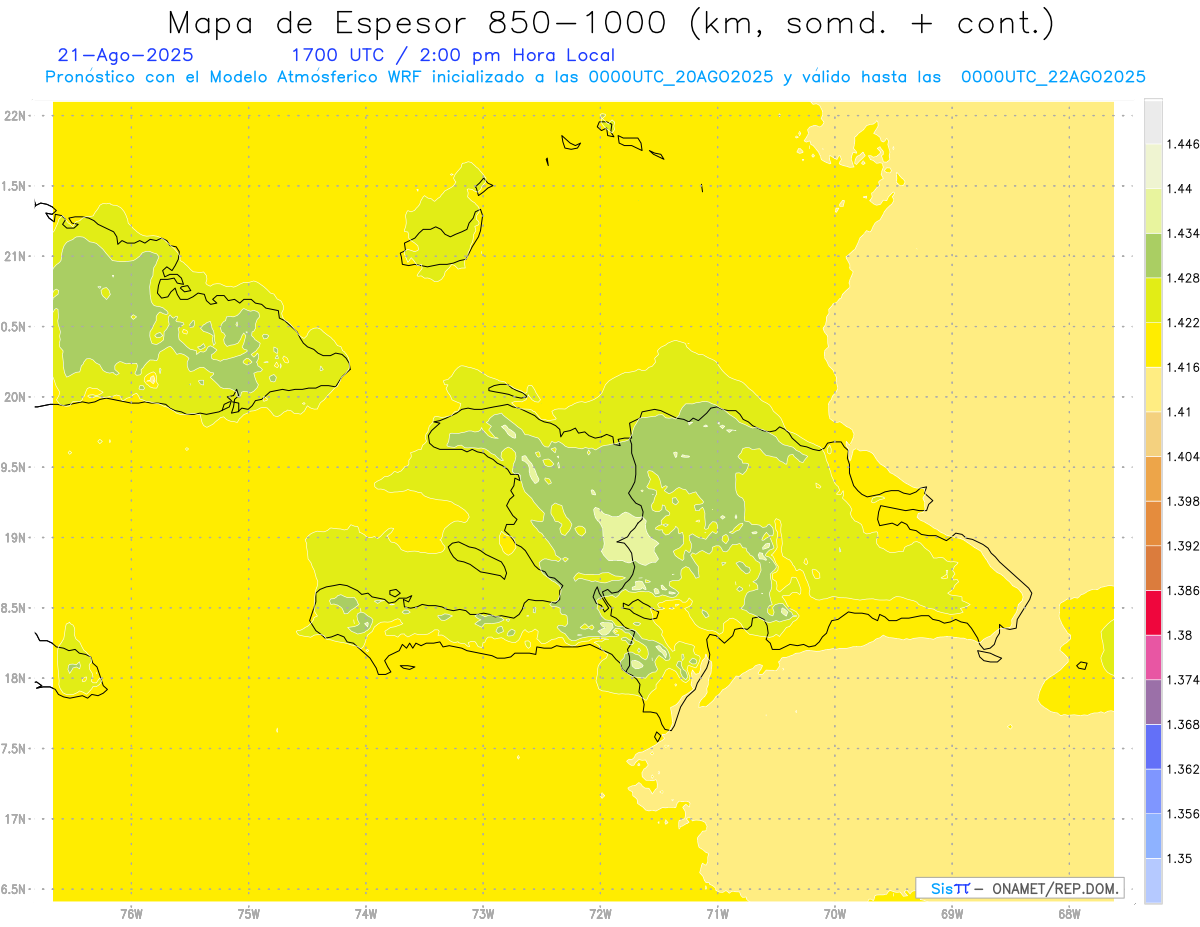Click the blue legend swatch between 1.362 and 1.368
This screenshot has height=927, width=1200.
point(1153,746)
